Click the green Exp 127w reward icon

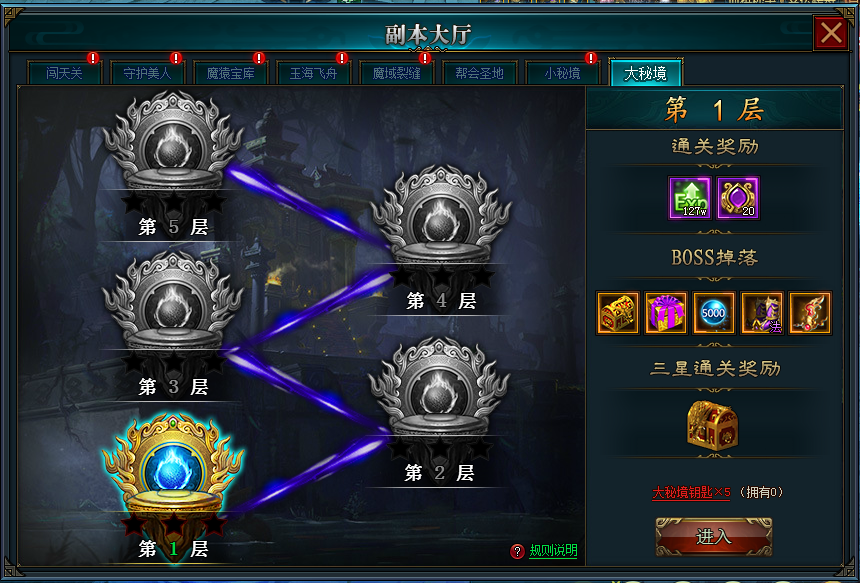(690, 198)
